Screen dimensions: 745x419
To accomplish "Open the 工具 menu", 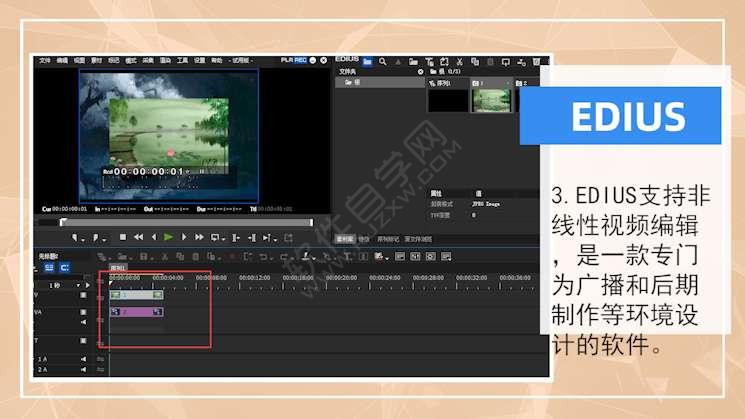I will point(182,60).
